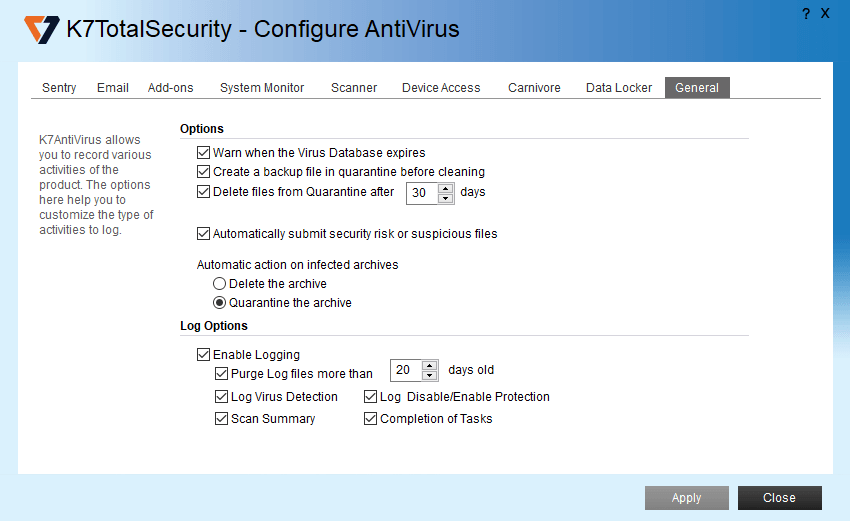Image resolution: width=850 pixels, height=521 pixels.
Task: Click the K7 logo icon
Action: (41, 29)
